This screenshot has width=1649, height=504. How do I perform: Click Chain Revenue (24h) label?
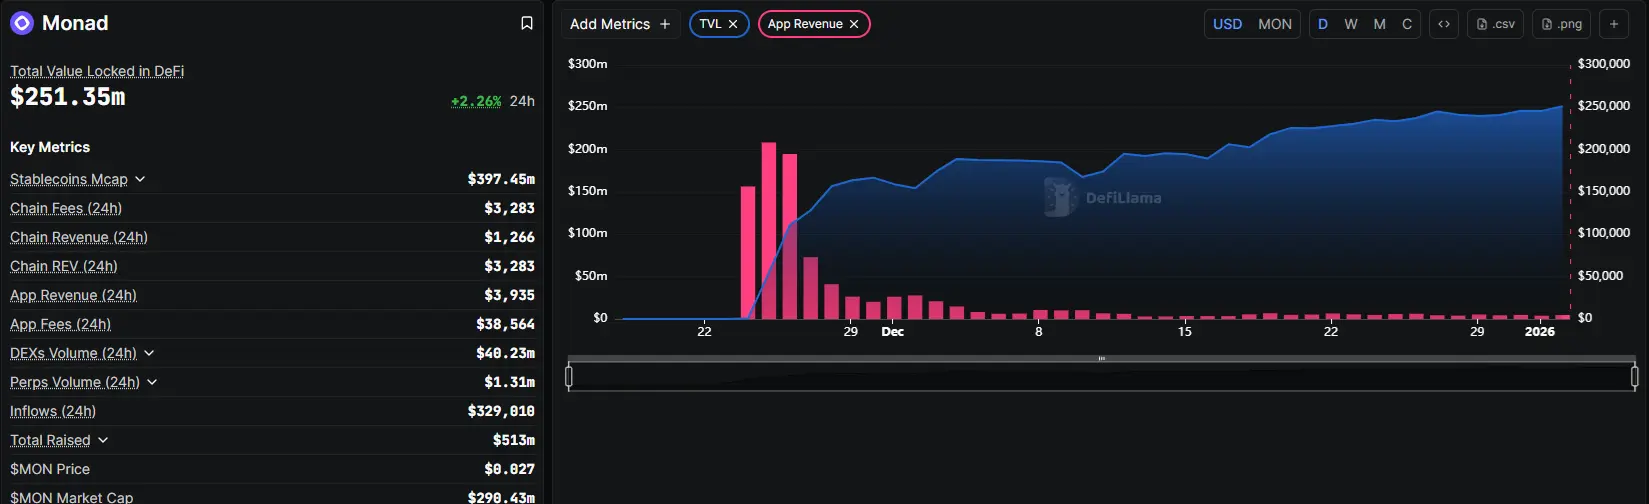(x=79, y=237)
